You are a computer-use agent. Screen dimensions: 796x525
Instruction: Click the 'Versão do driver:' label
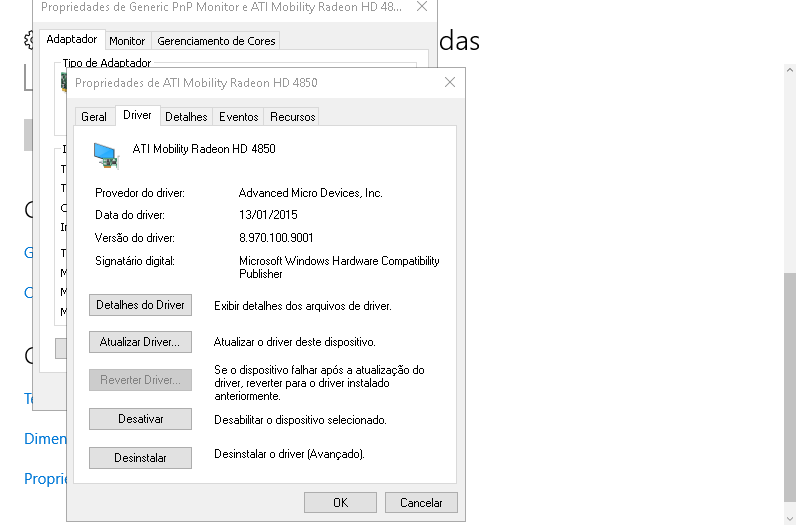tap(135, 238)
